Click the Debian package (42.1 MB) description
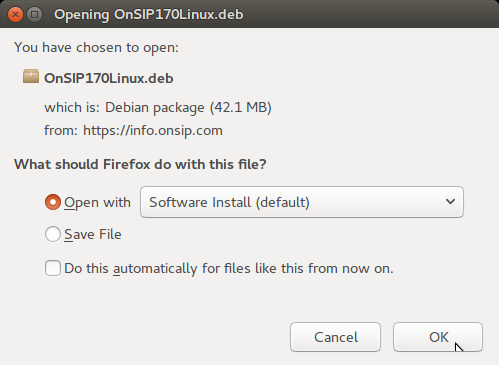Image resolution: width=499 pixels, height=365 pixels. [x=188, y=107]
